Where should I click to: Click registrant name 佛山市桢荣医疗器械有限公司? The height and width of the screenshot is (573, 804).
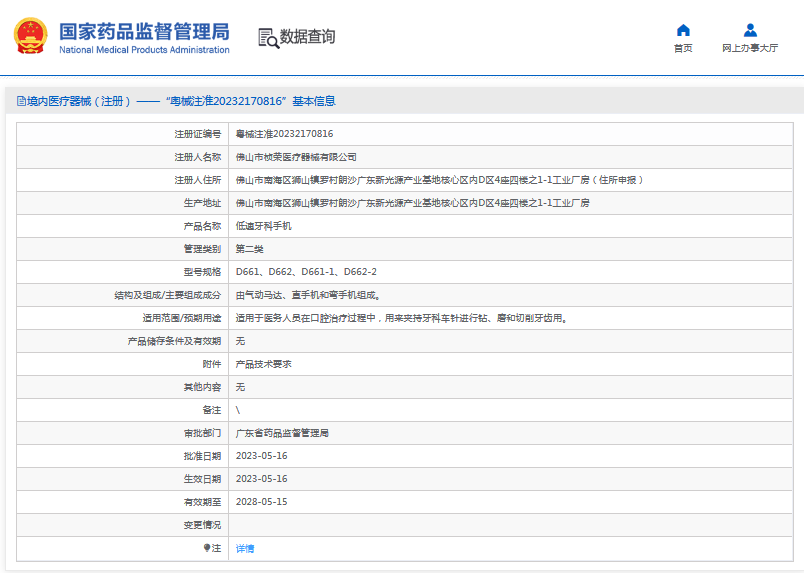296,157
